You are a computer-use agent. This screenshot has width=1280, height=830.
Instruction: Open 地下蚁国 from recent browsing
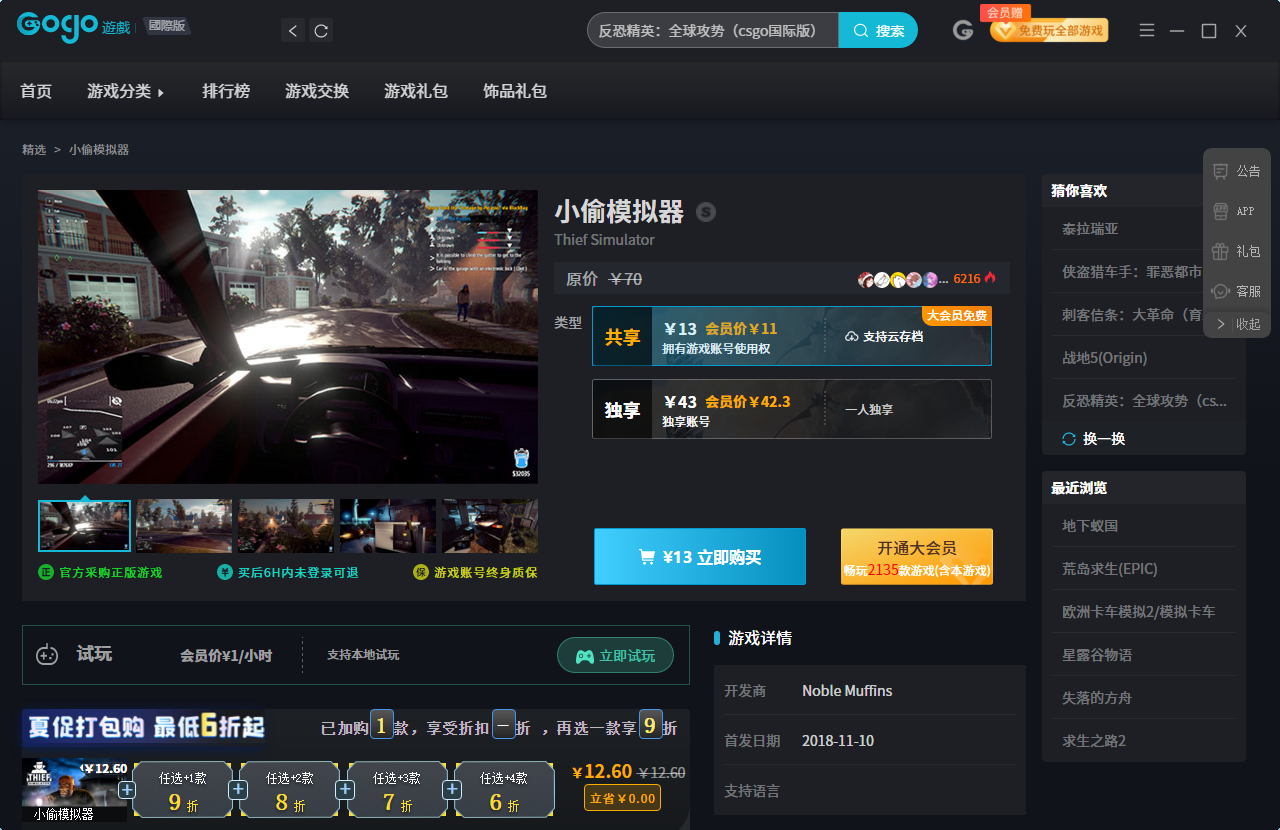[x=1090, y=526]
